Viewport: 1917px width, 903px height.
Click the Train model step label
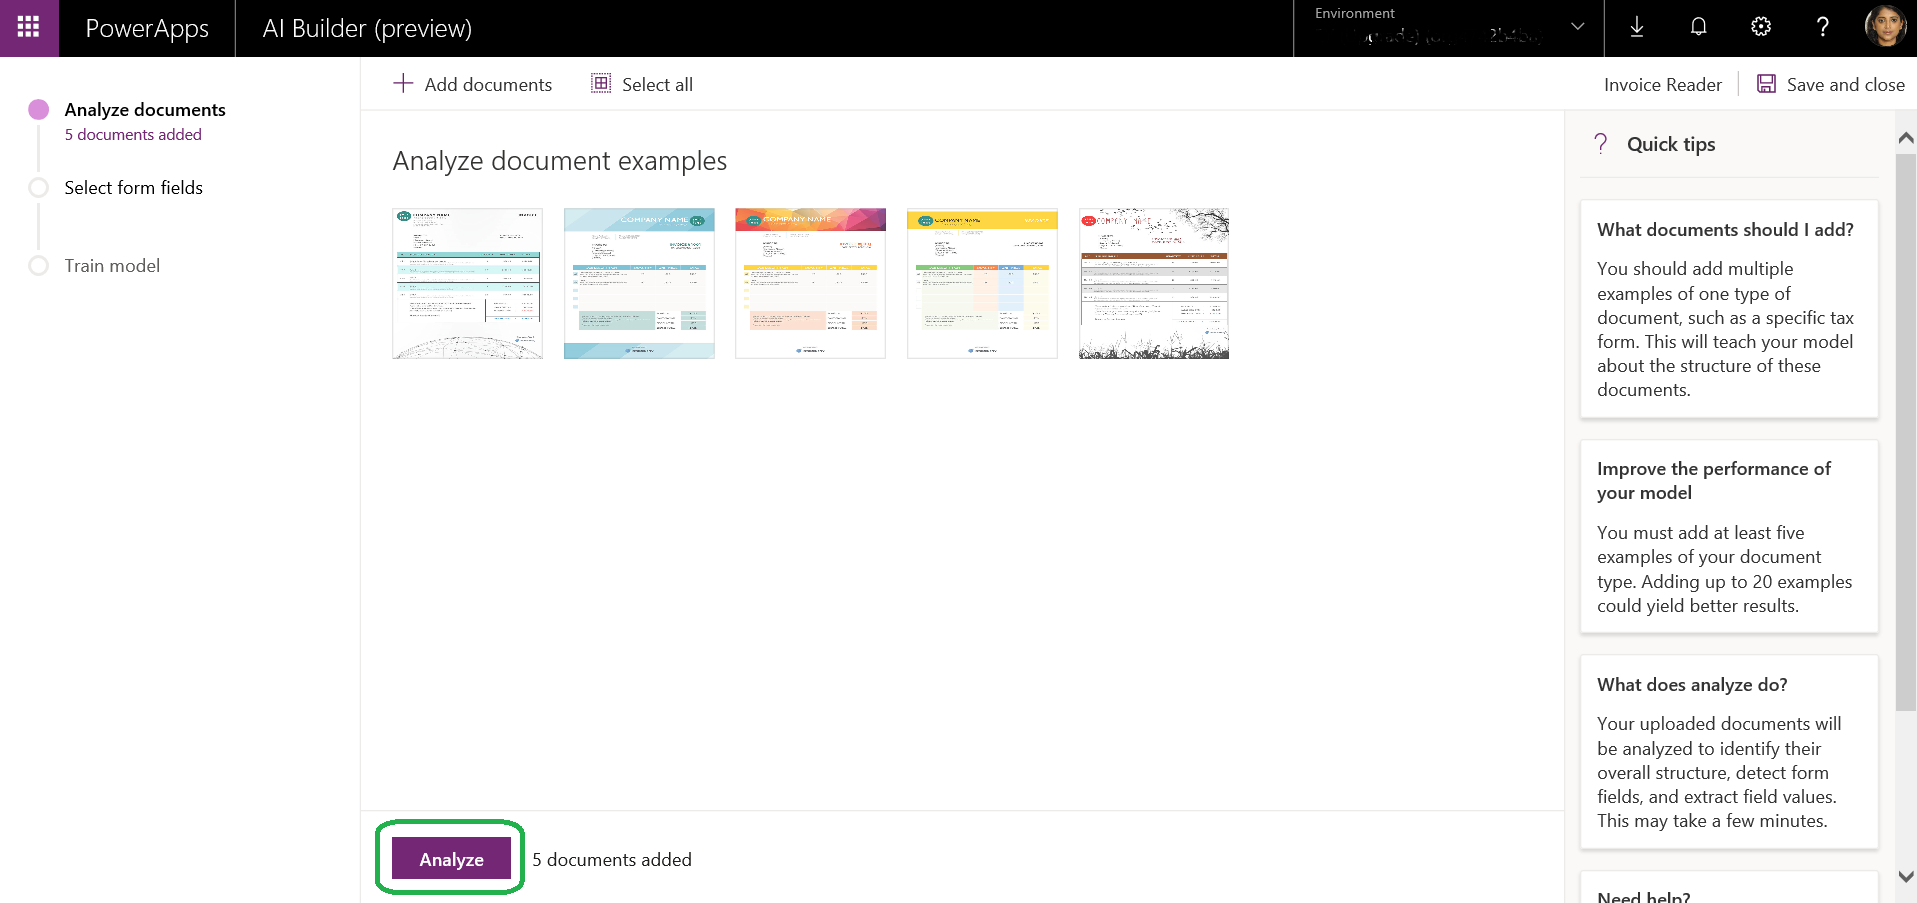(x=112, y=266)
